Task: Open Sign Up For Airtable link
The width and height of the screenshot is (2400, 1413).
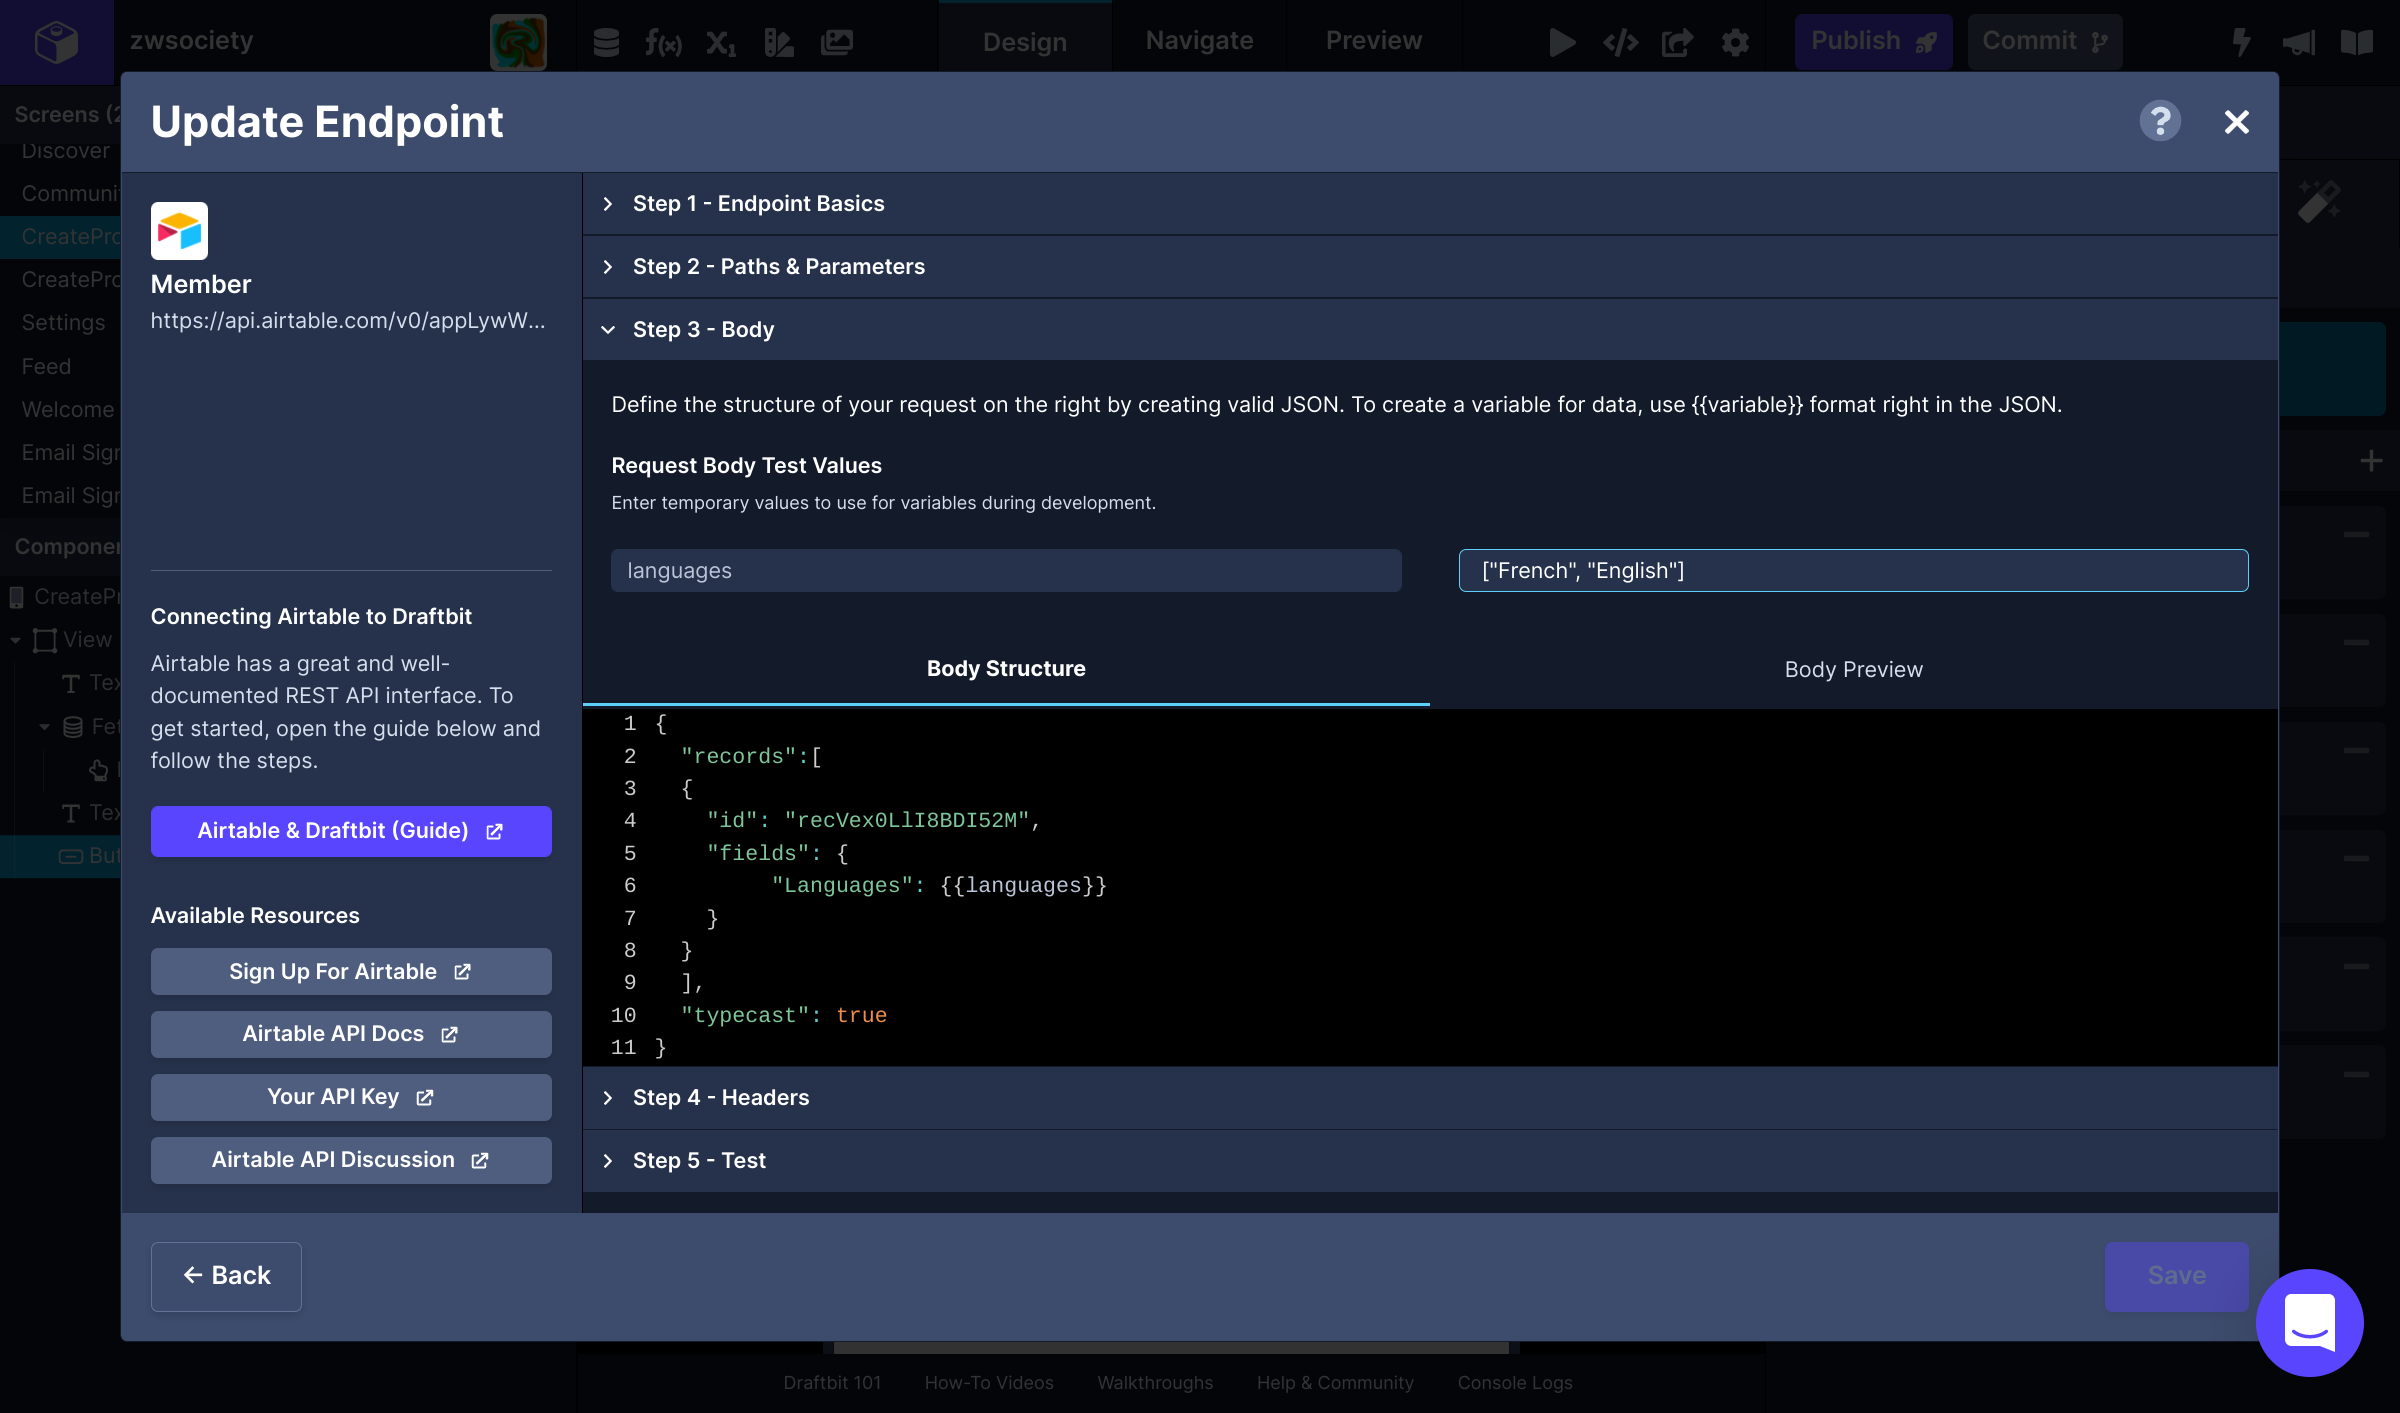Action: click(351, 972)
